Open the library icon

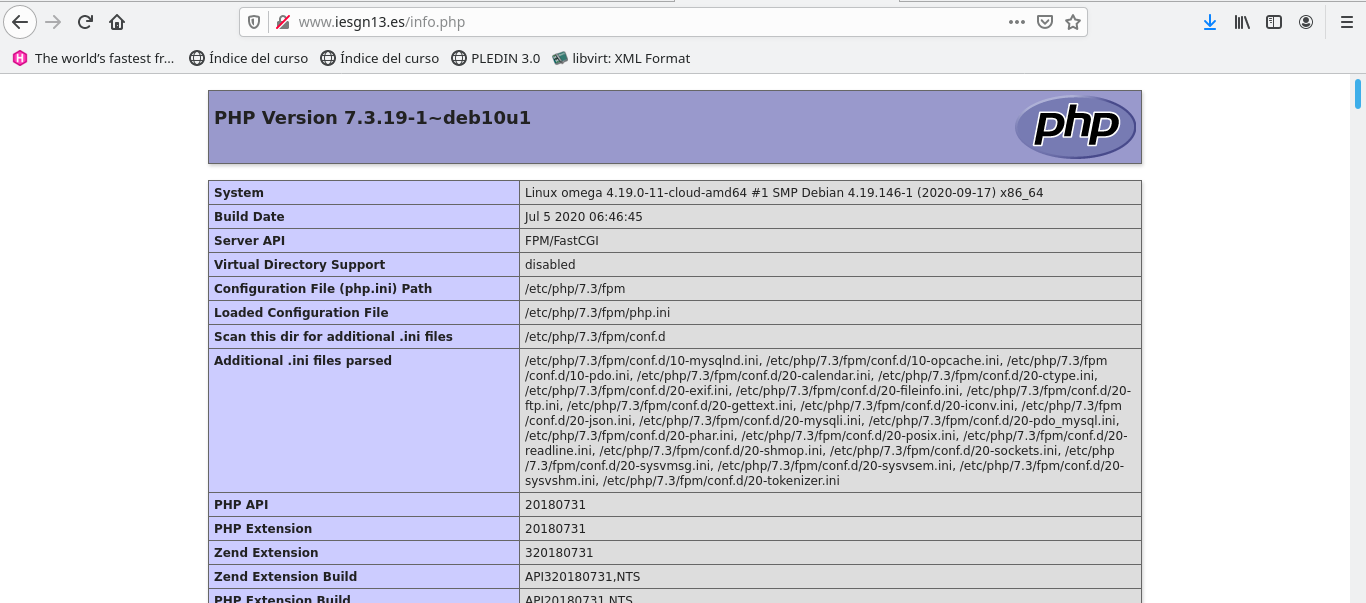click(x=1242, y=22)
